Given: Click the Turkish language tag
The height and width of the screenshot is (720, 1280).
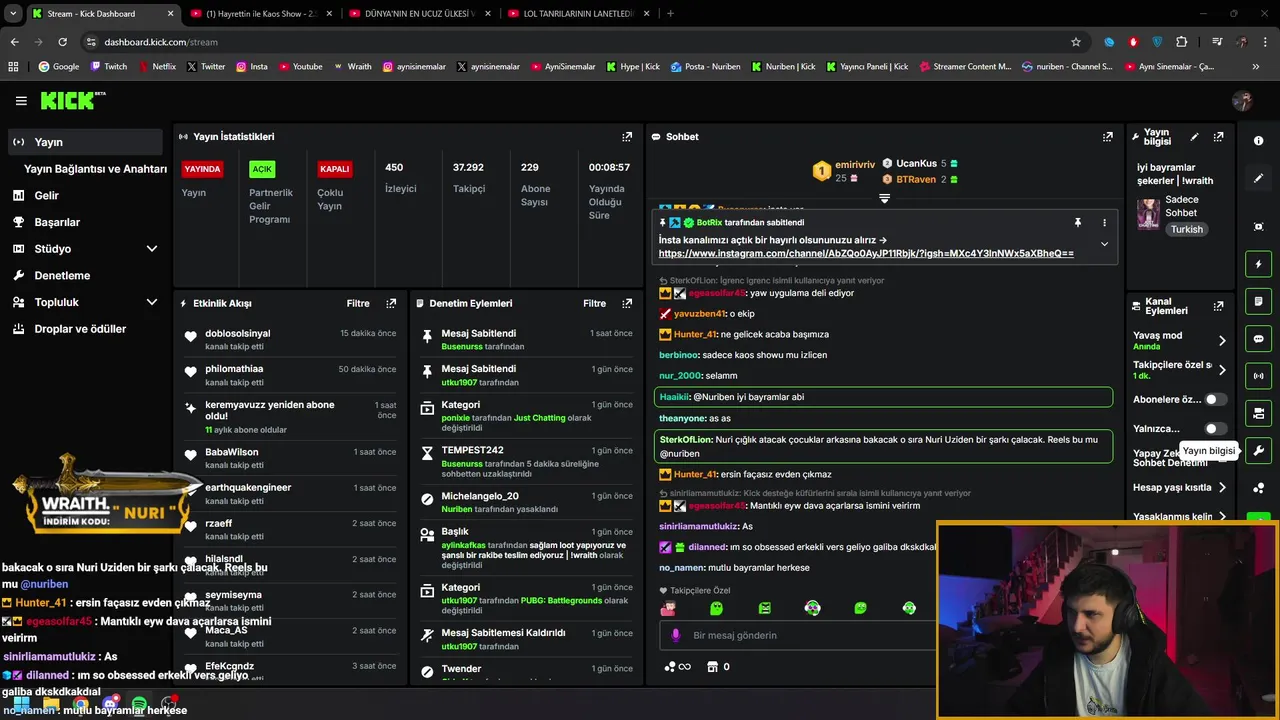Looking at the screenshot, I should pyautogui.click(x=1187, y=230).
